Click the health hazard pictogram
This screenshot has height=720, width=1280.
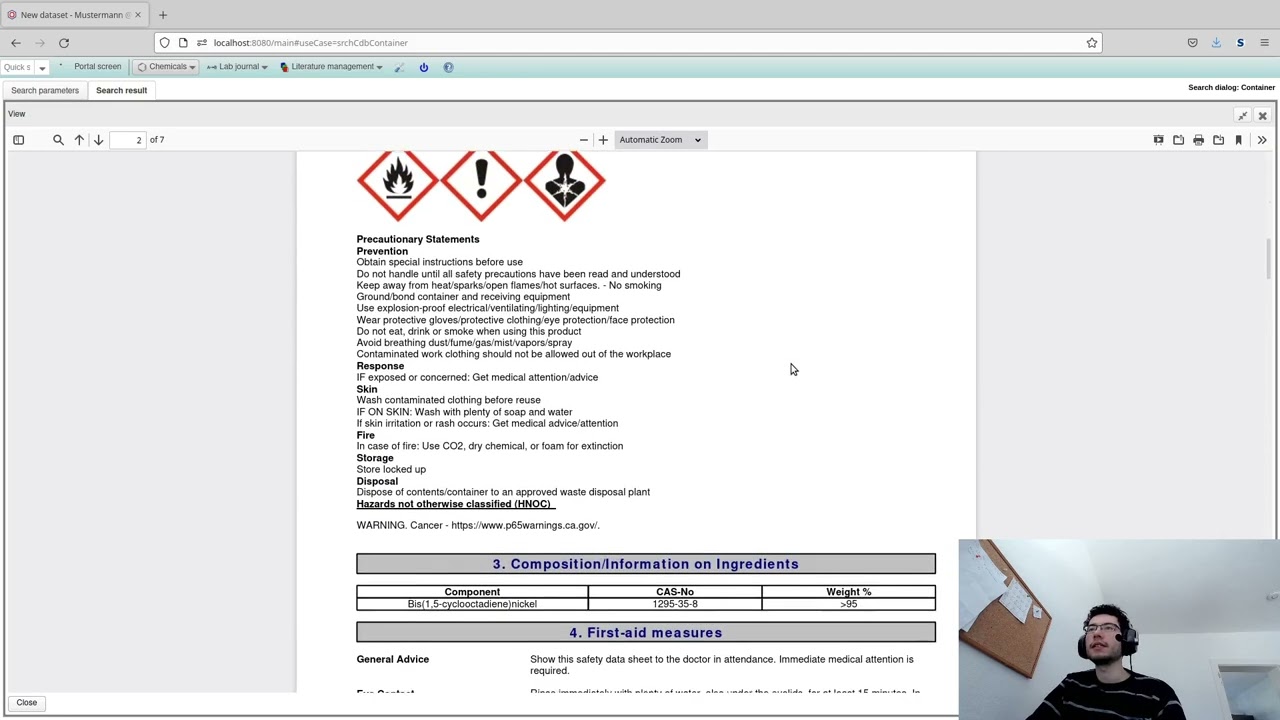[x=564, y=182]
